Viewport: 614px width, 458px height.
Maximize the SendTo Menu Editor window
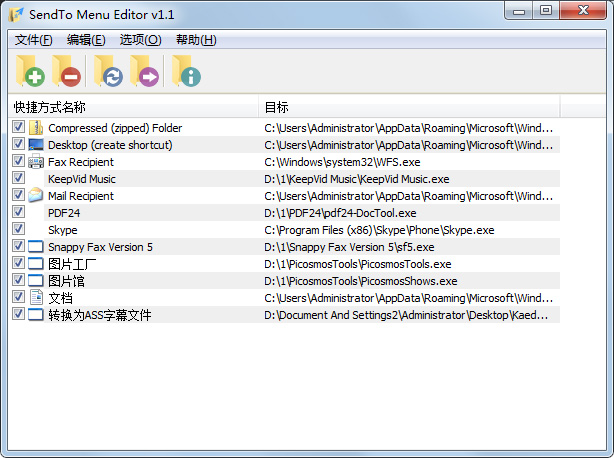(546, 11)
